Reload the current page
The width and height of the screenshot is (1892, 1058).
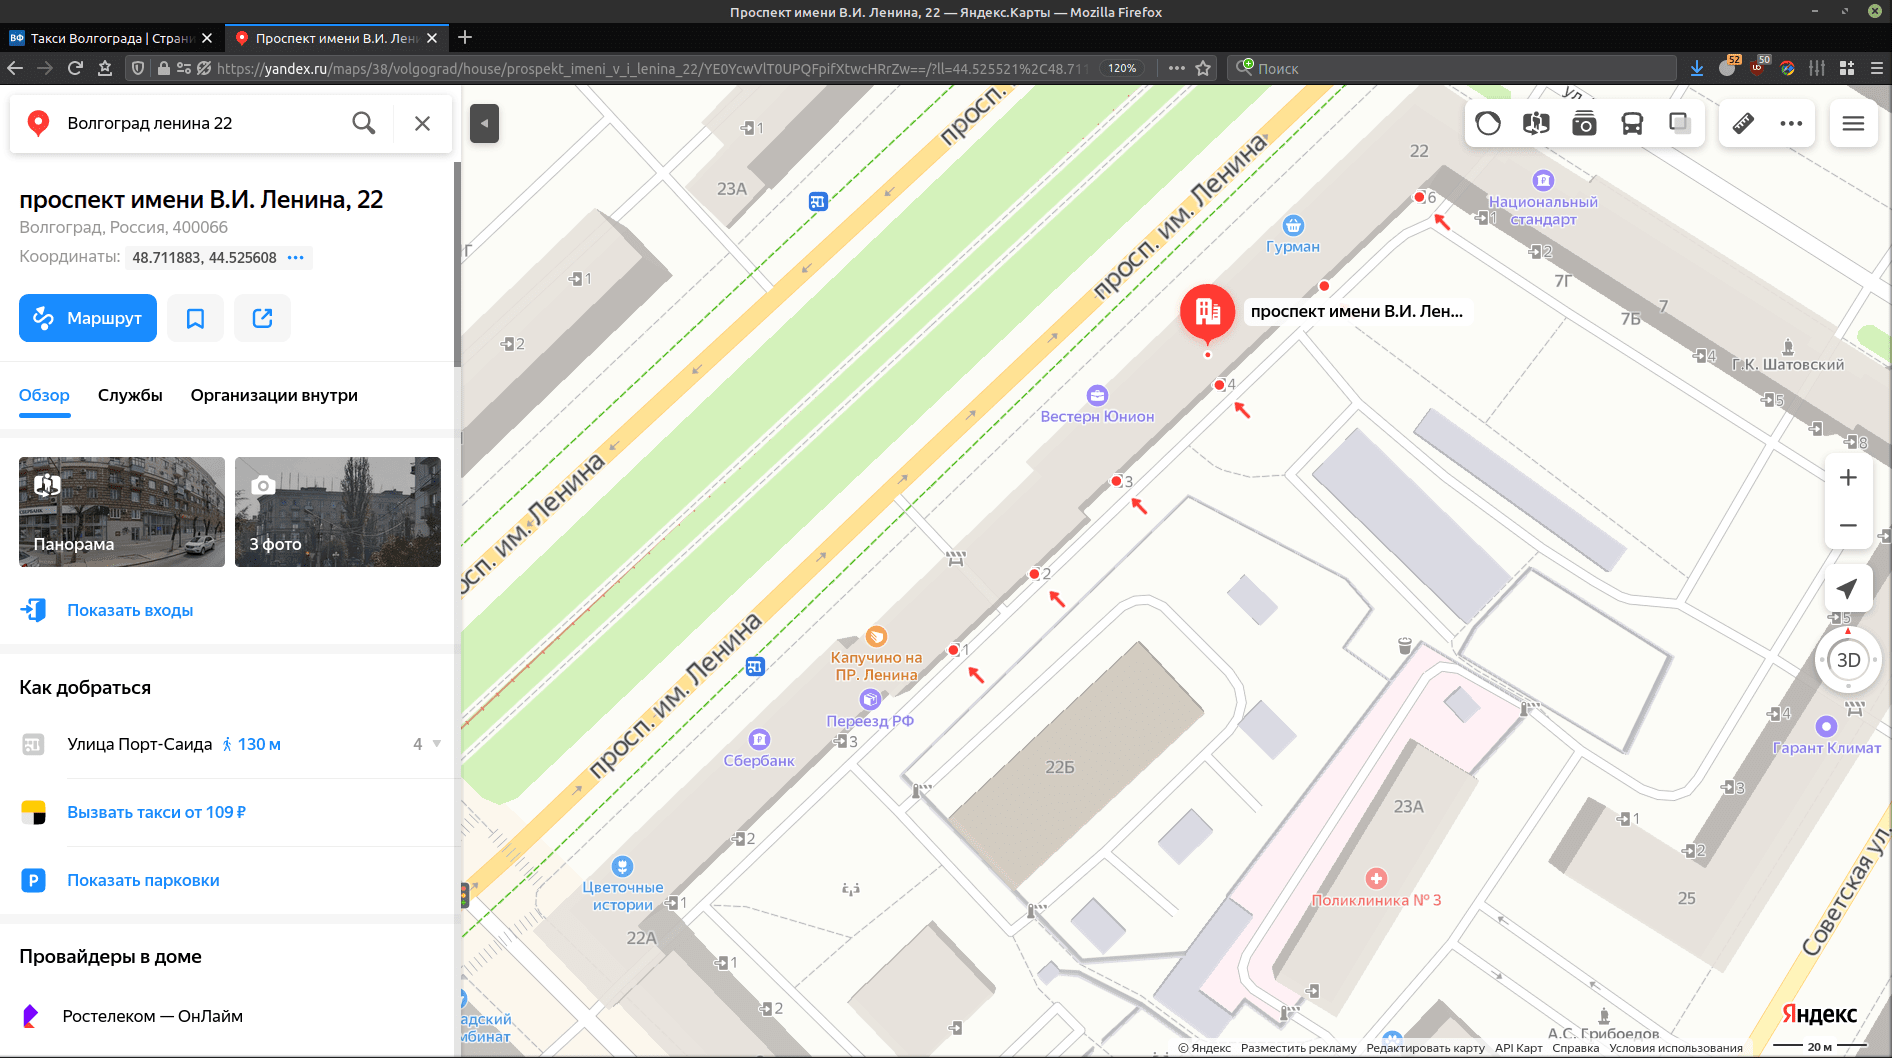pyautogui.click(x=75, y=68)
